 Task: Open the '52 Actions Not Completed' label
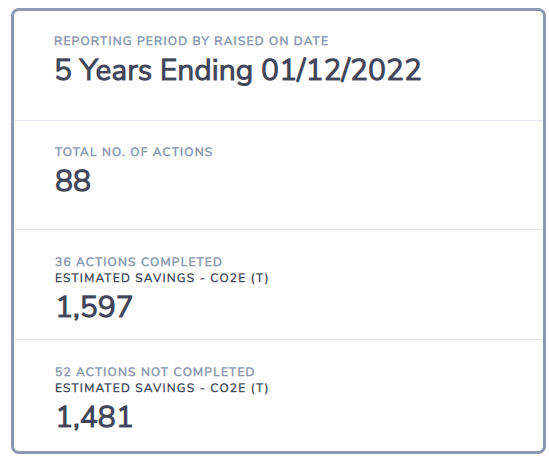(x=155, y=372)
